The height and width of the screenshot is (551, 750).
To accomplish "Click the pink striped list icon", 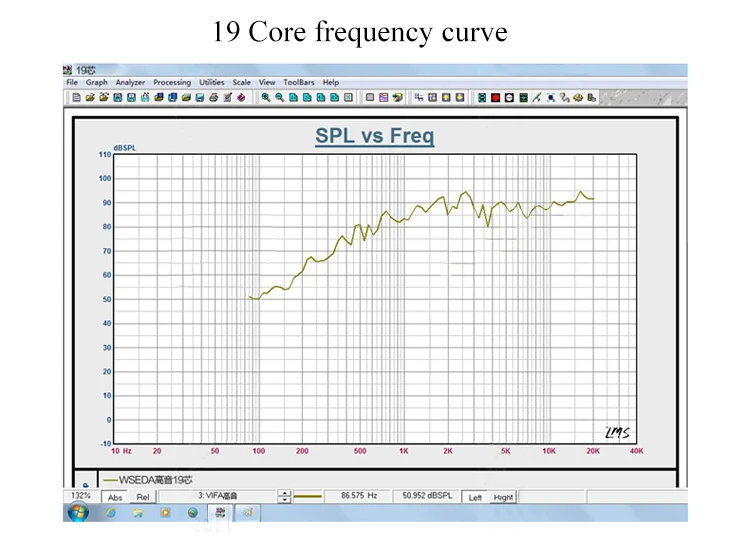I will coord(384,98).
